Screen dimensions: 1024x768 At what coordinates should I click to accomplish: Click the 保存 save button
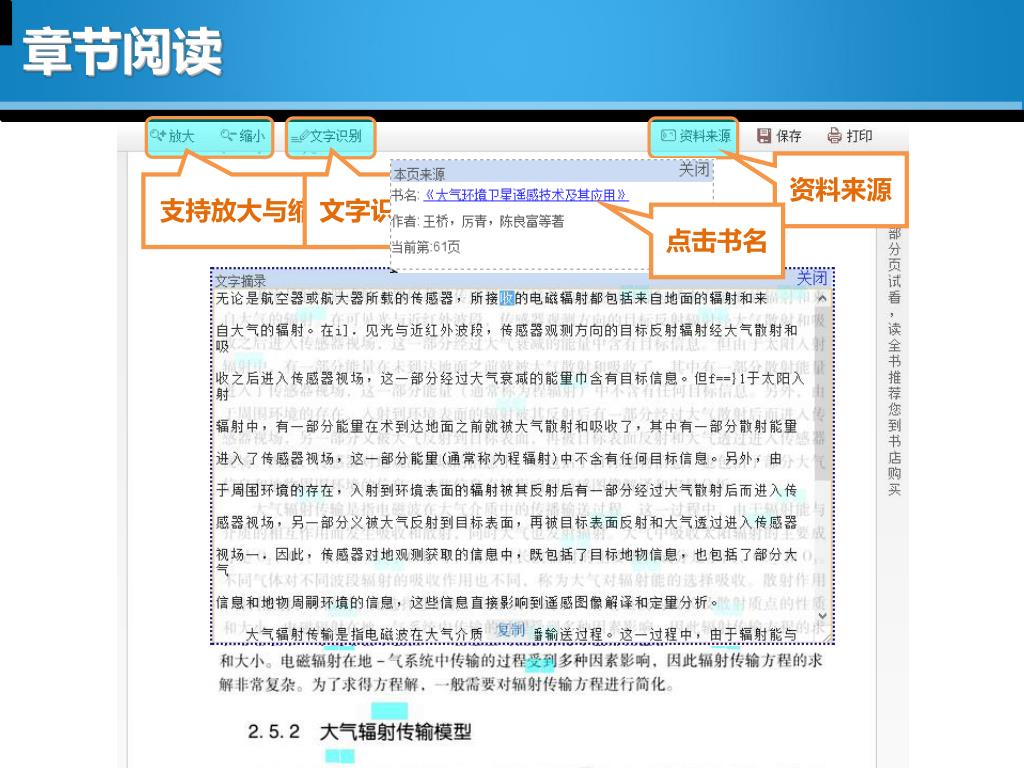point(779,136)
